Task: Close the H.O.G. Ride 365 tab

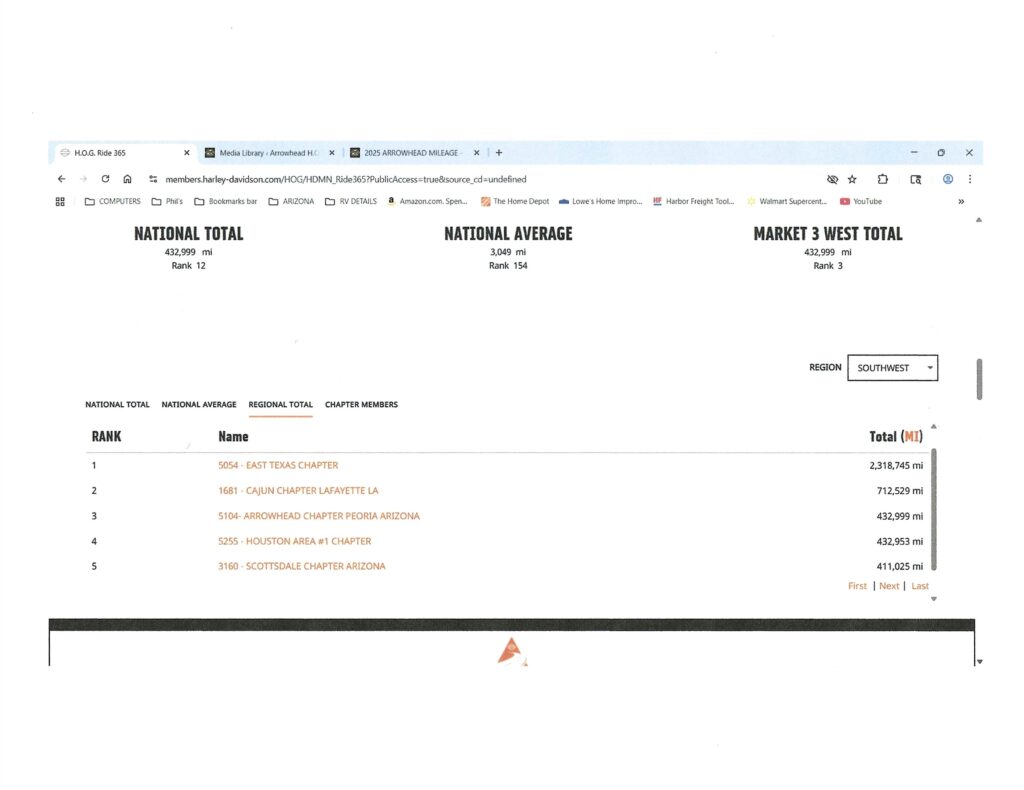Action: [x=187, y=153]
